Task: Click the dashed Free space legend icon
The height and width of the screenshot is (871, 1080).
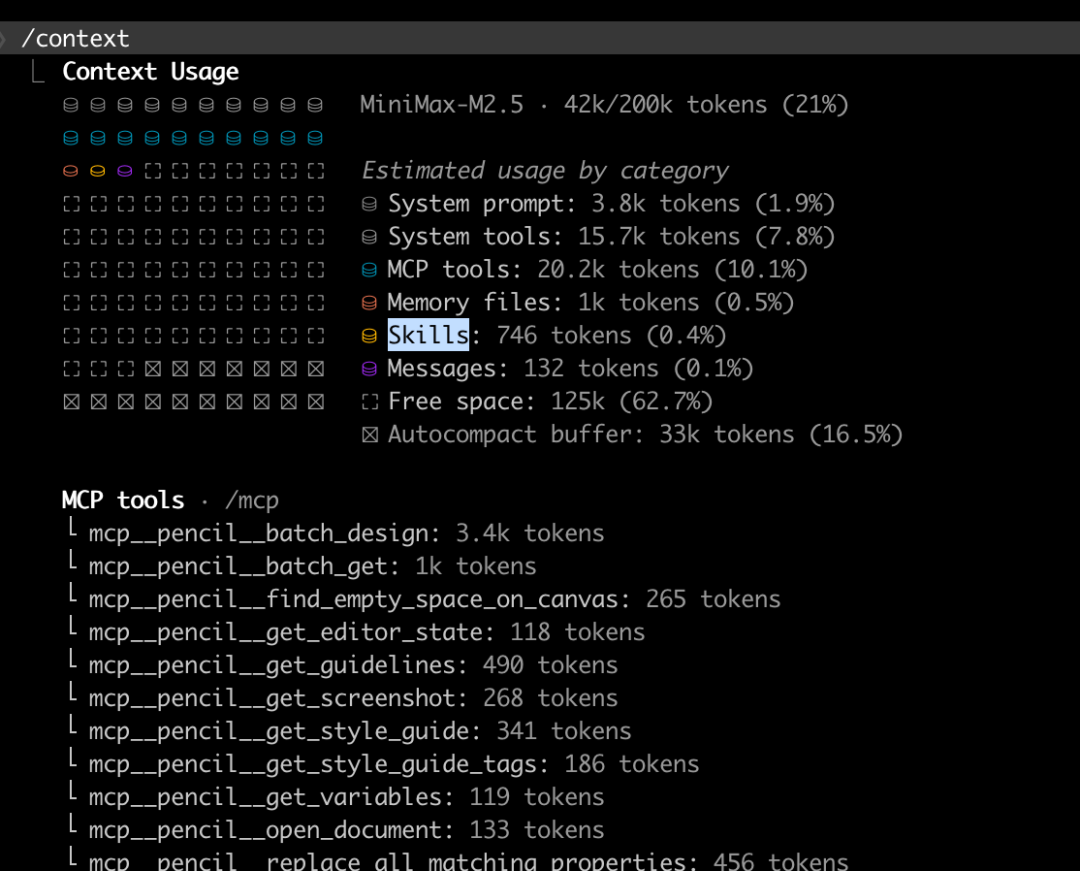Action: pos(369,402)
